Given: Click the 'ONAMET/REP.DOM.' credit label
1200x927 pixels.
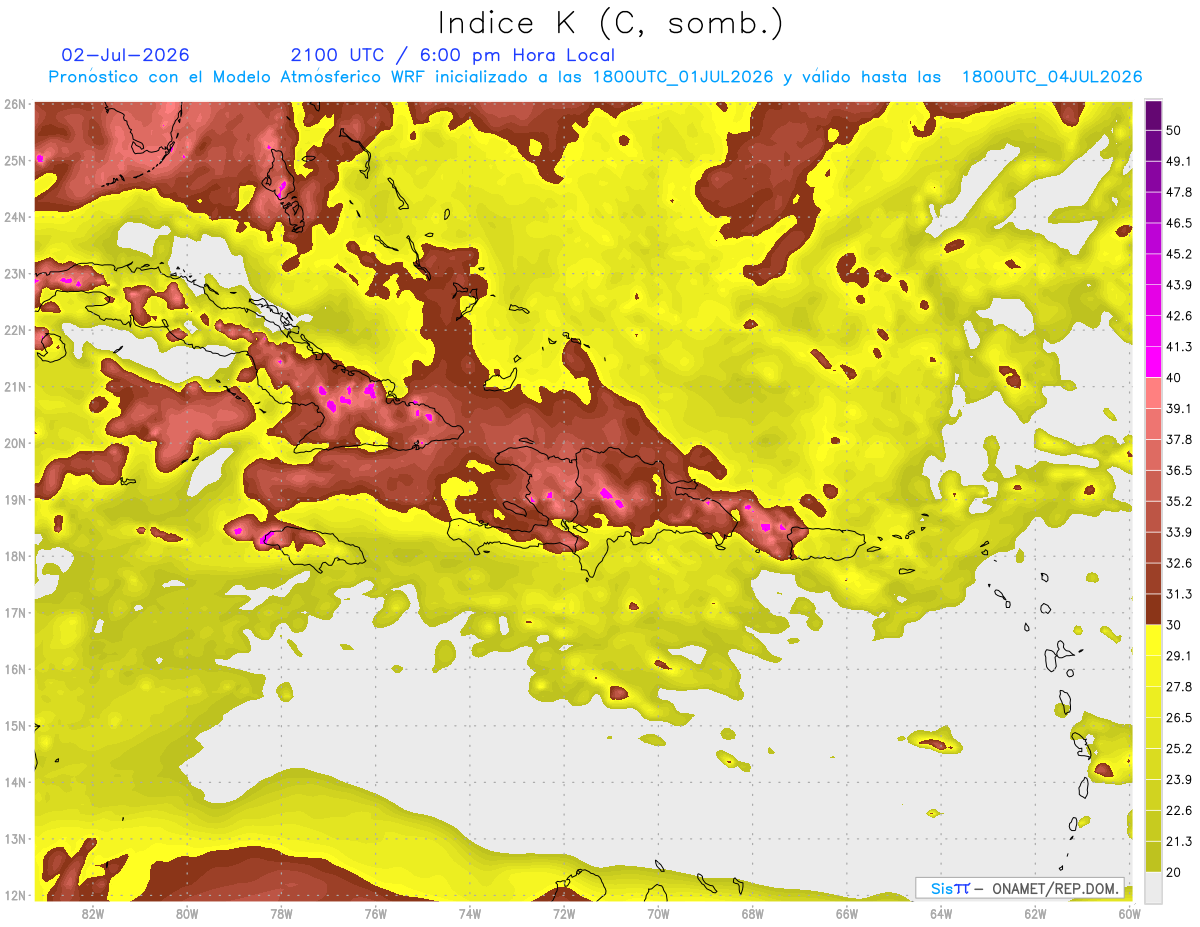Looking at the screenshot, I should (x=1055, y=888).
